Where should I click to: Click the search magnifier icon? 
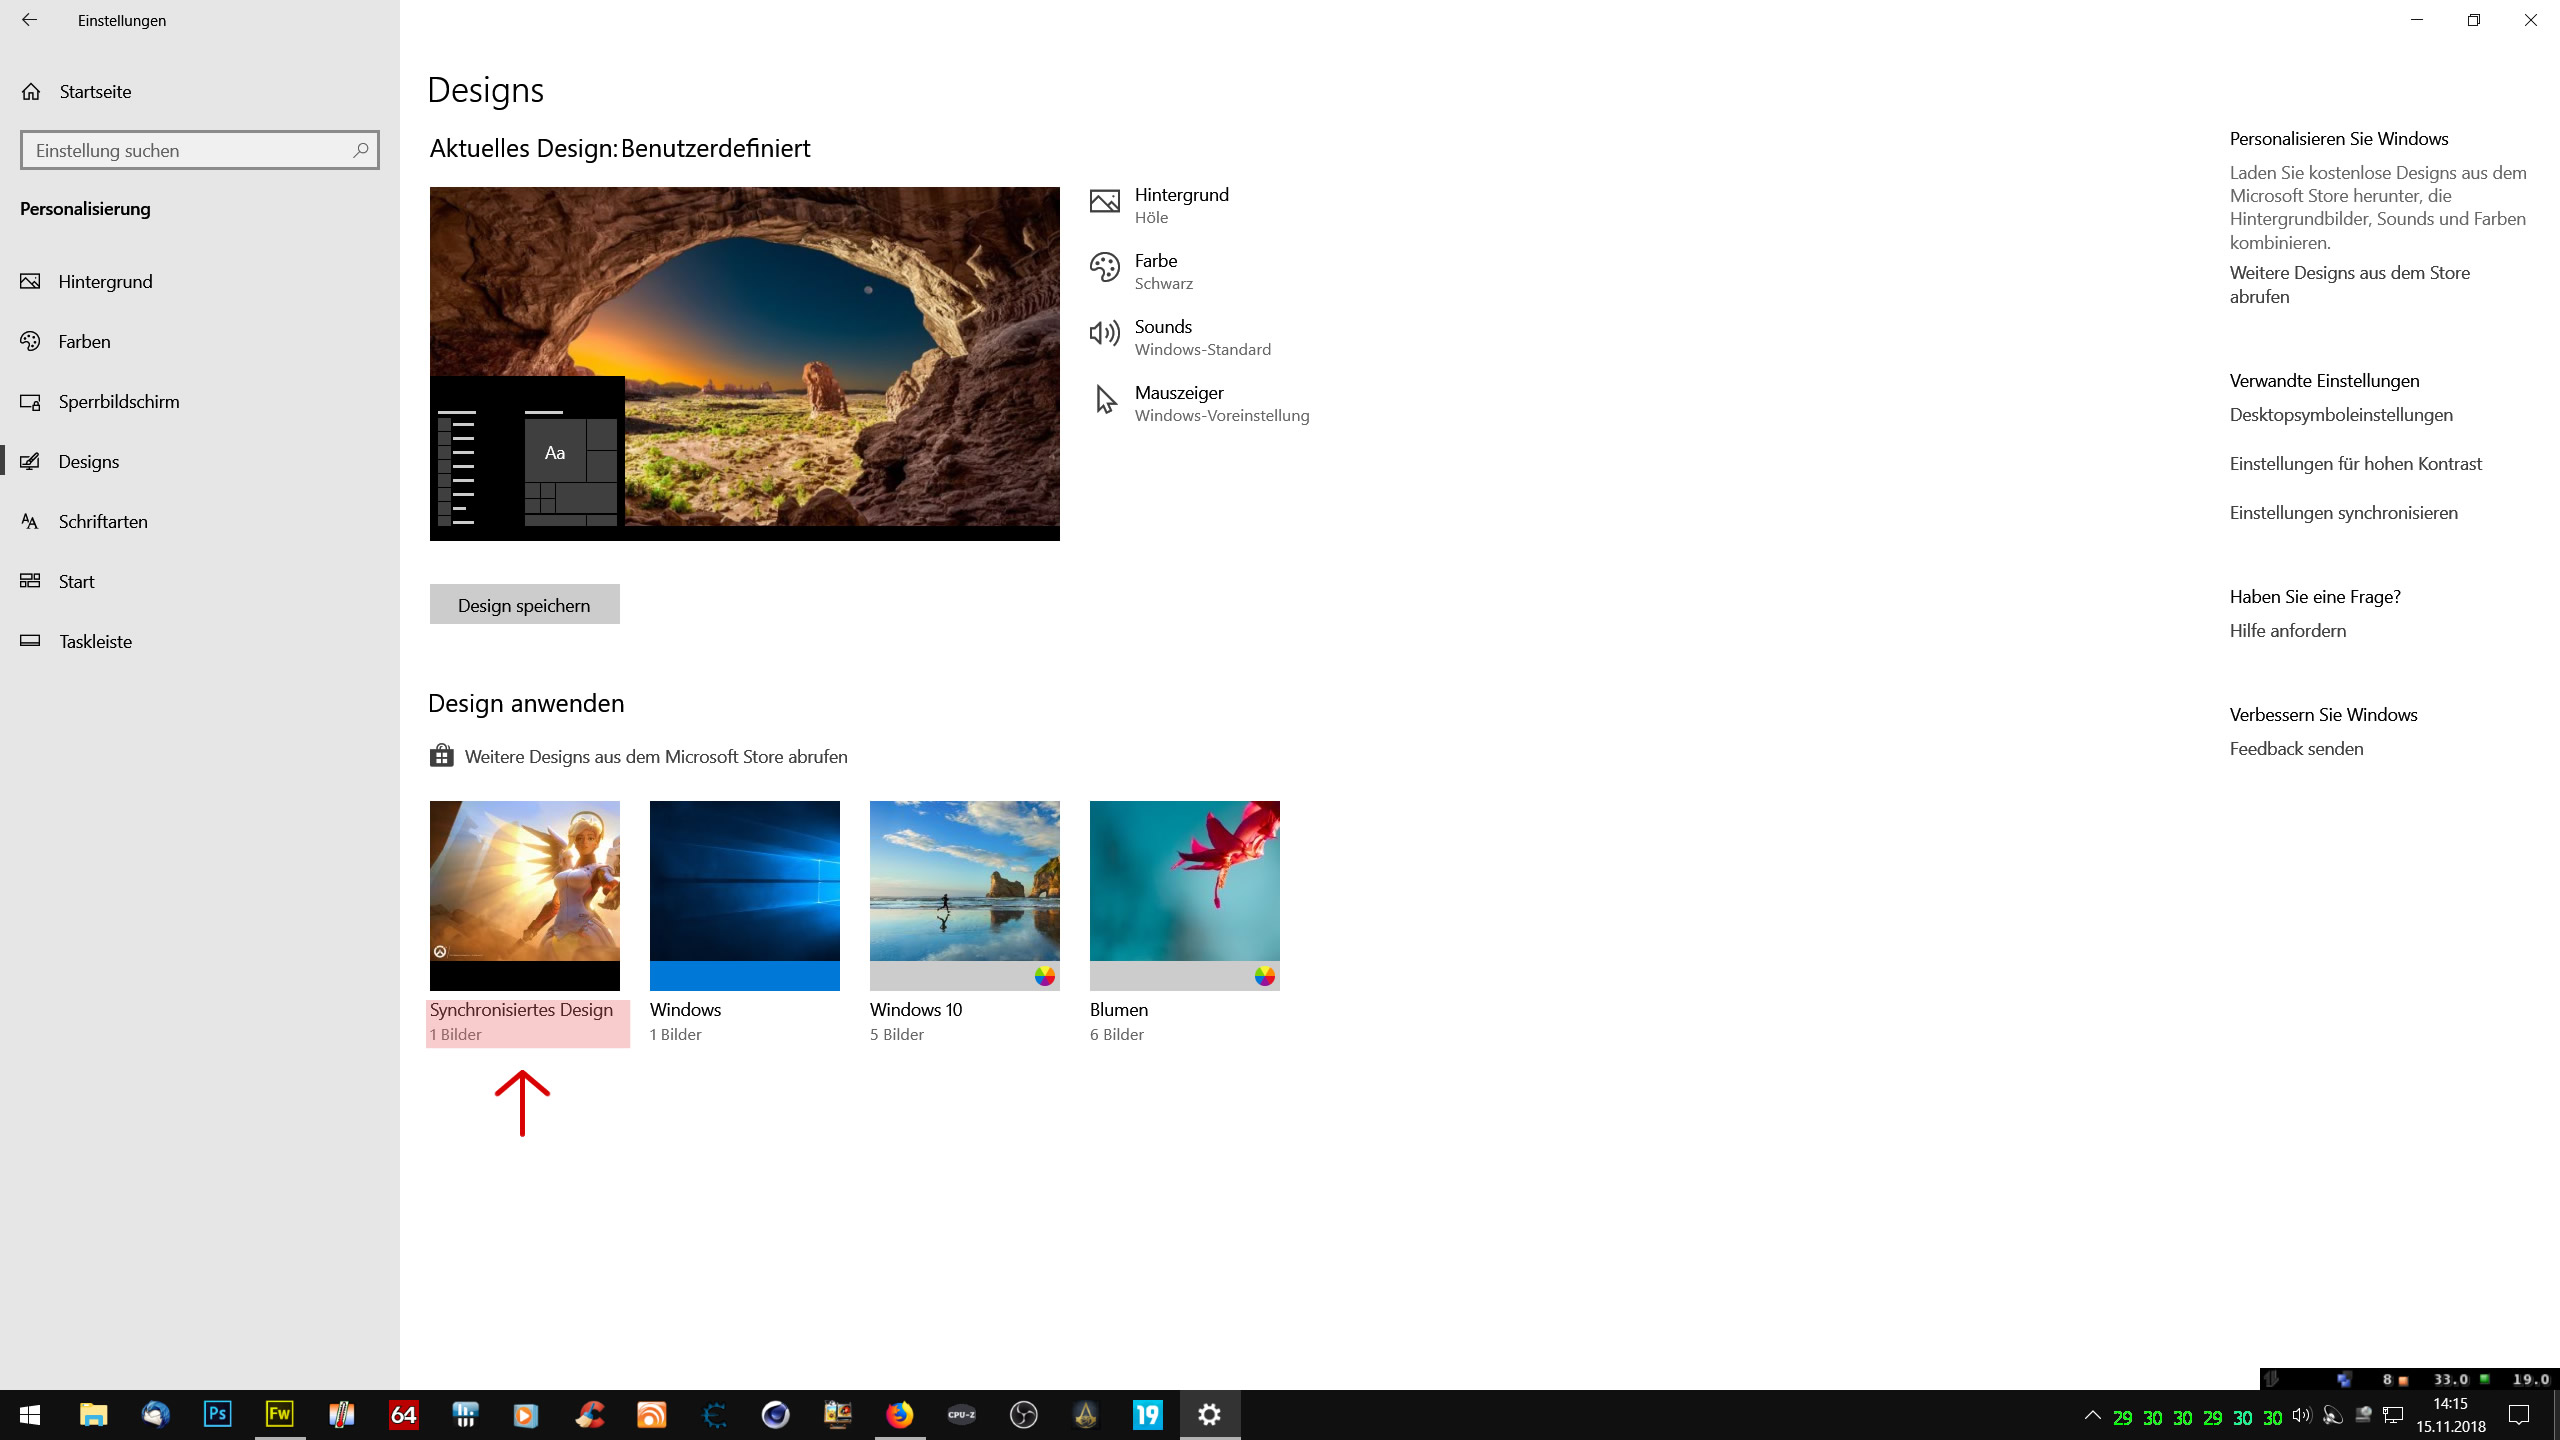point(361,150)
